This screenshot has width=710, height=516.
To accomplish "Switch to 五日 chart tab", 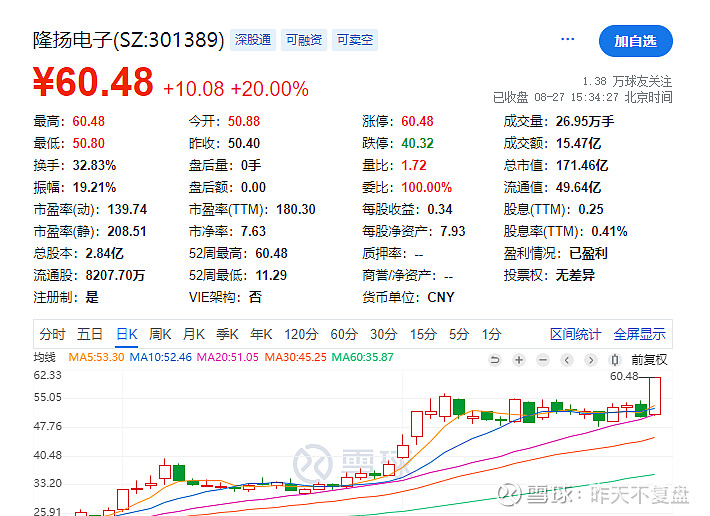I will [x=90, y=334].
